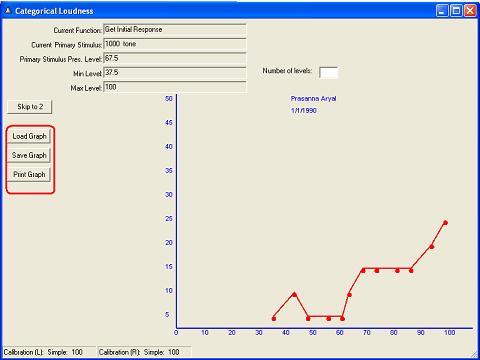Click the y-axis label 50
The height and width of the screenshot is (360, 480).
[169, 99]
